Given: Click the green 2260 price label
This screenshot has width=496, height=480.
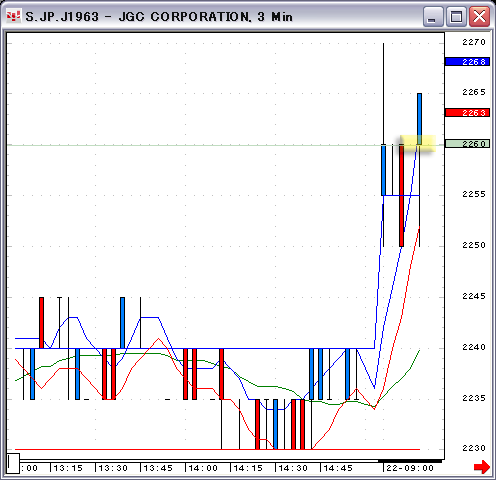Looking at the screenshot, I should 467,144.
